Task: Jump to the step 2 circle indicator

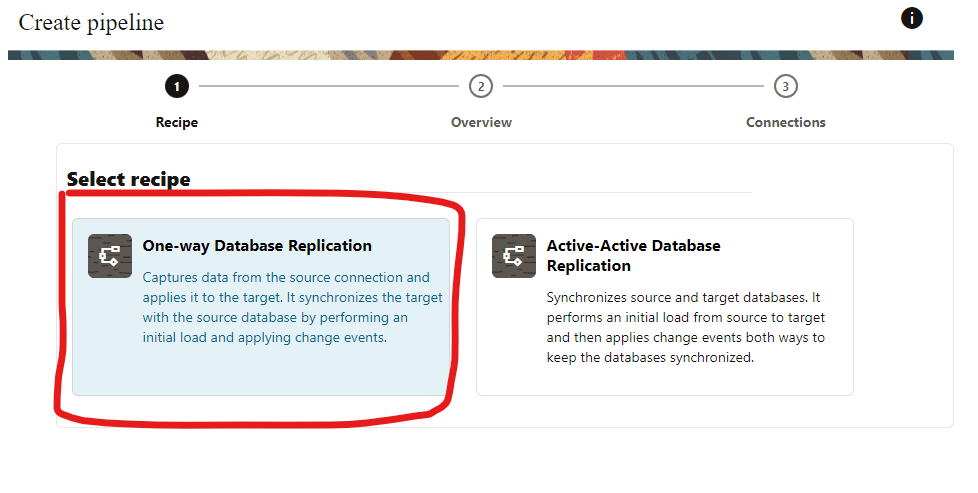Action: point(481,86)
